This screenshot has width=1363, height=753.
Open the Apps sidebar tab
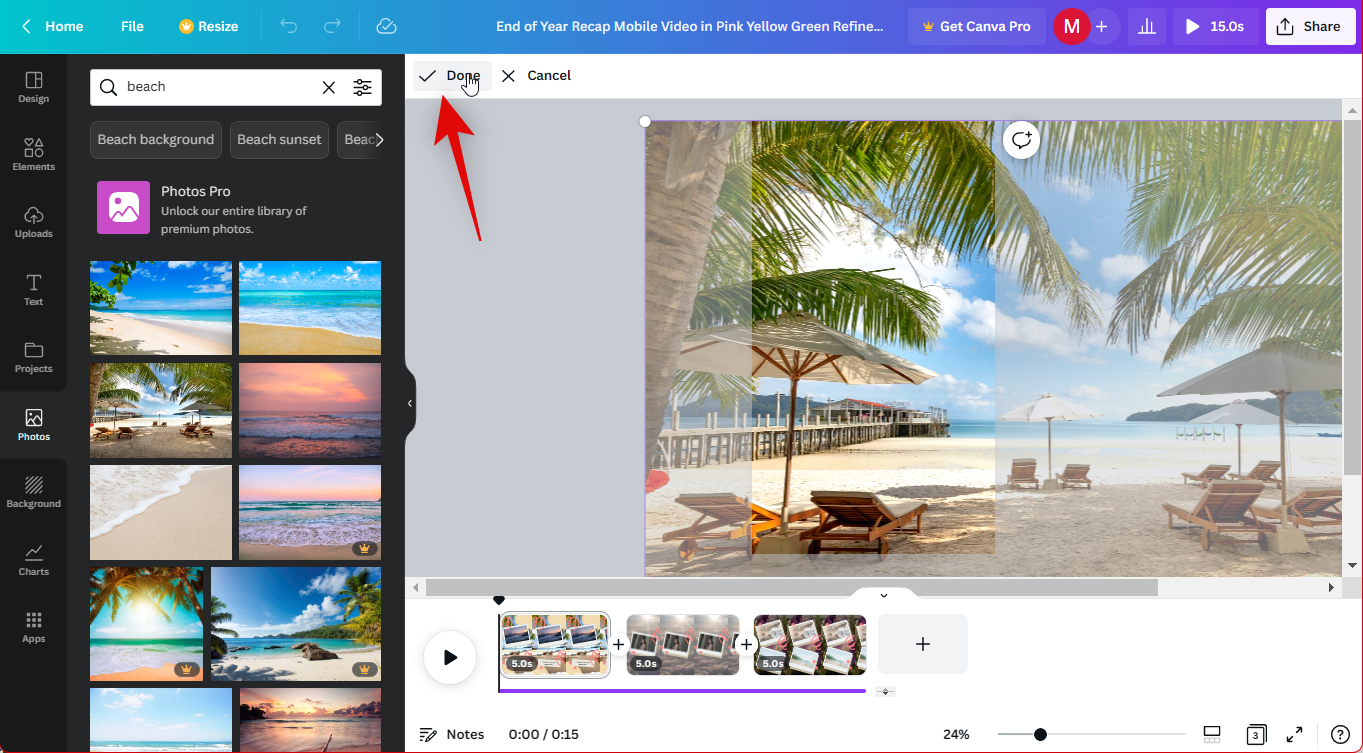pos(33,627)
